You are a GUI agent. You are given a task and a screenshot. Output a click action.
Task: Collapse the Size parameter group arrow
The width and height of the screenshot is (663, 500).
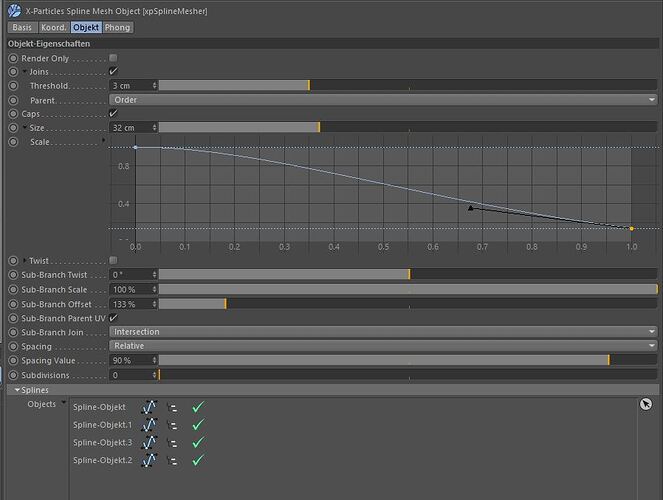point(25,127)
